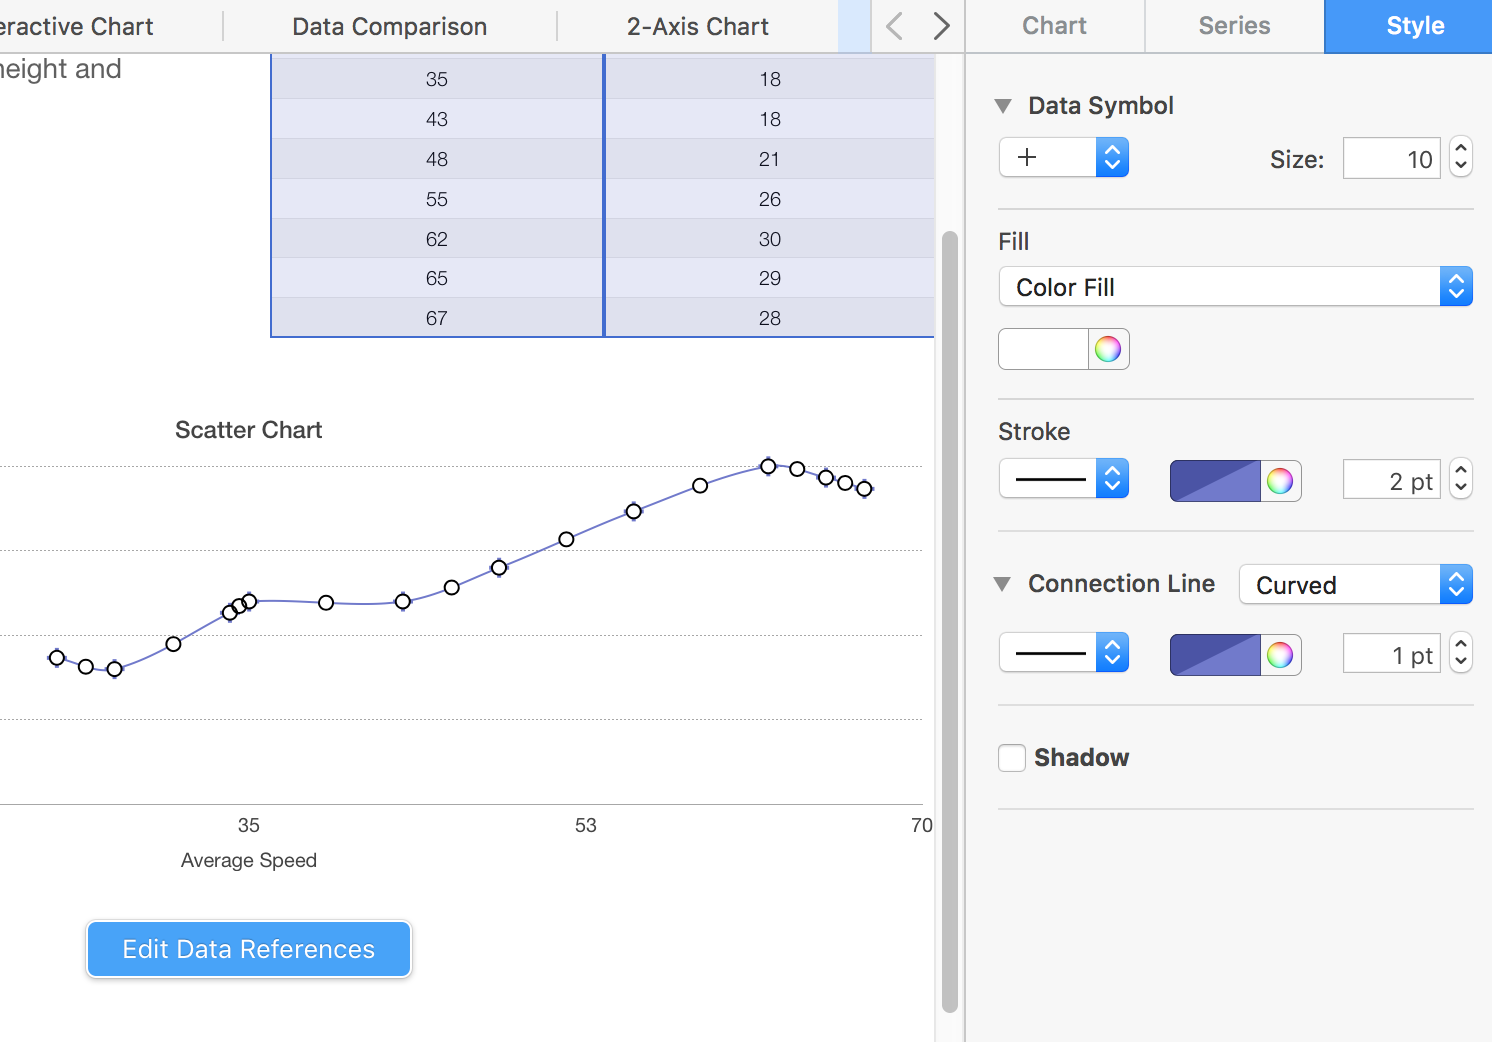Viewport: 1492px width, 1042px height.
Task: Open the data symbol shape dropdown
Action: pos(1064,158)
